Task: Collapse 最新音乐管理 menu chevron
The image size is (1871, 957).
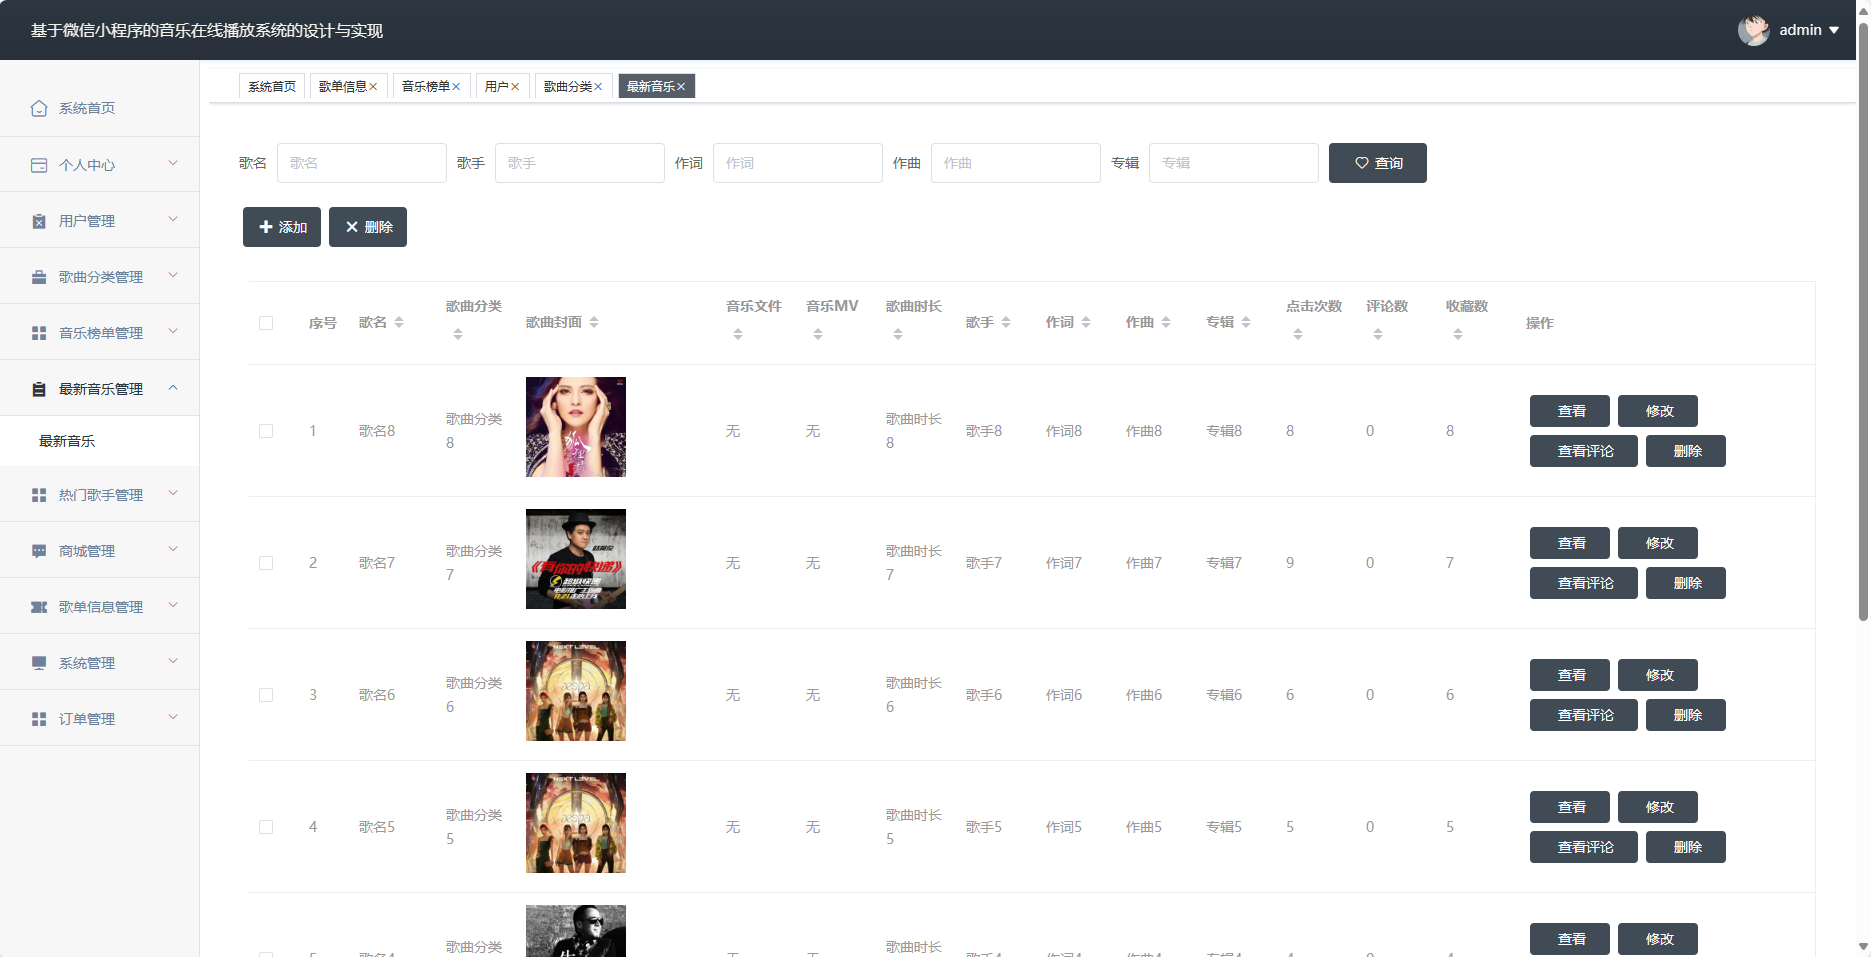Action: pos(173,387)
